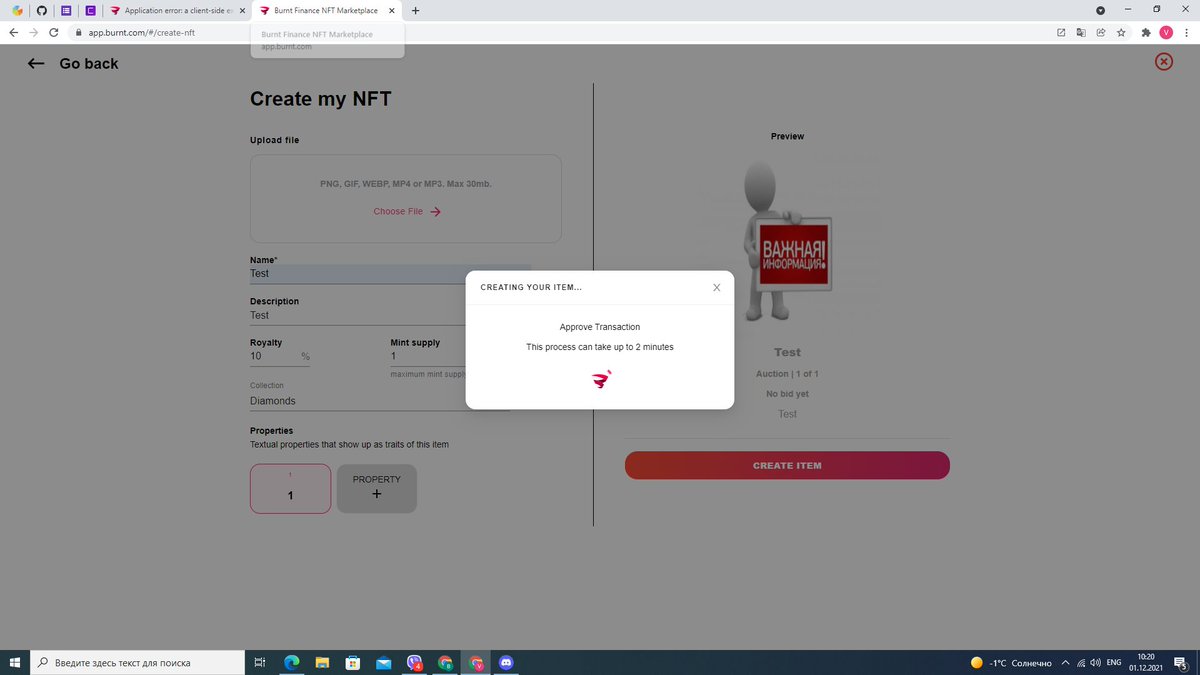
Task: Open a new browser tab
Action: point(415,10)
